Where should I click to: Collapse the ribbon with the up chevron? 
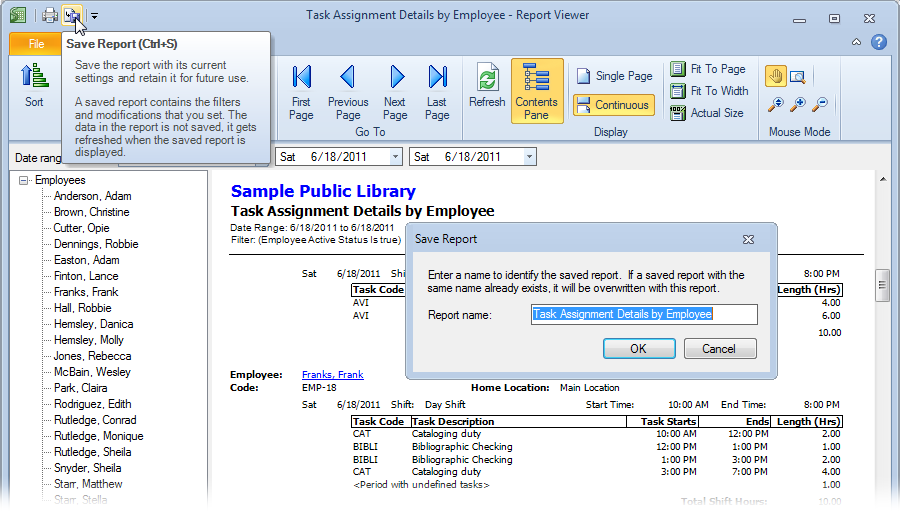point(856,42)
